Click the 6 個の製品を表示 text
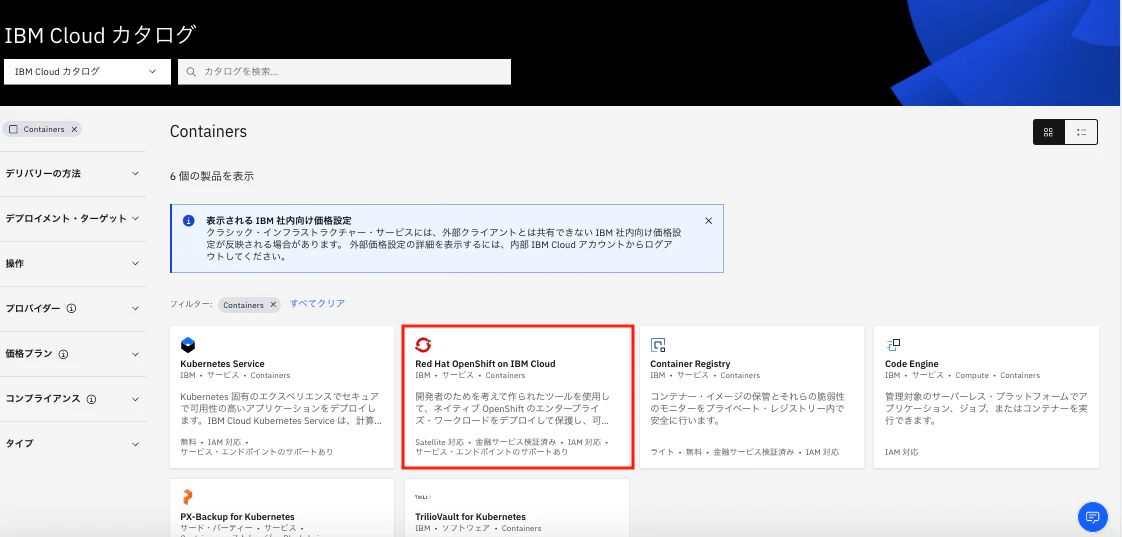Screen dimensions: 1122x537 coord(212,176)
